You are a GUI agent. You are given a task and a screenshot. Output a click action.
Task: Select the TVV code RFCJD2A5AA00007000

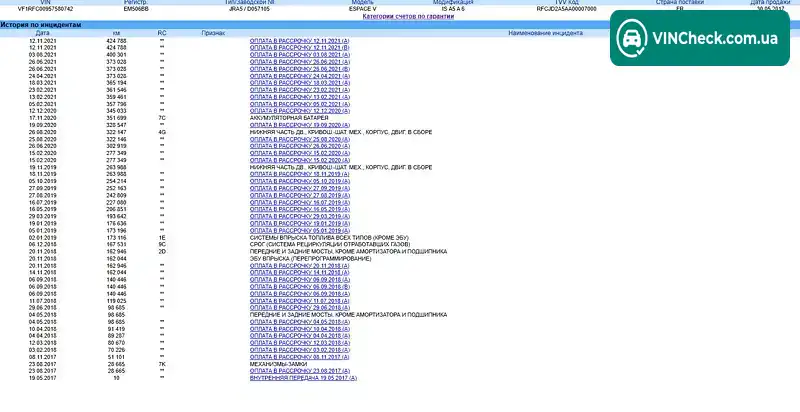click(x=566, y=9)
